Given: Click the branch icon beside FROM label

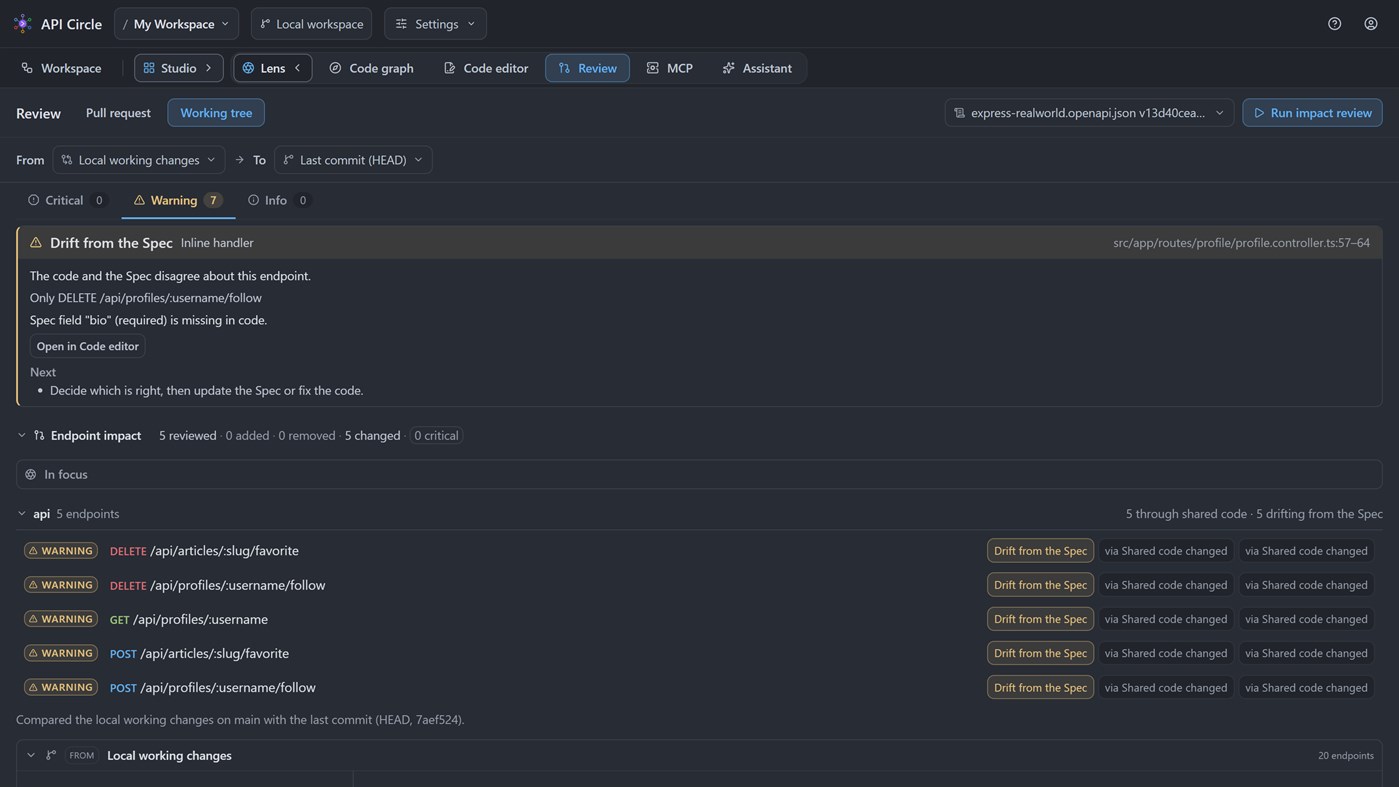Looking at the screenshot, I should pyautogui.click(x=51, y=756).
